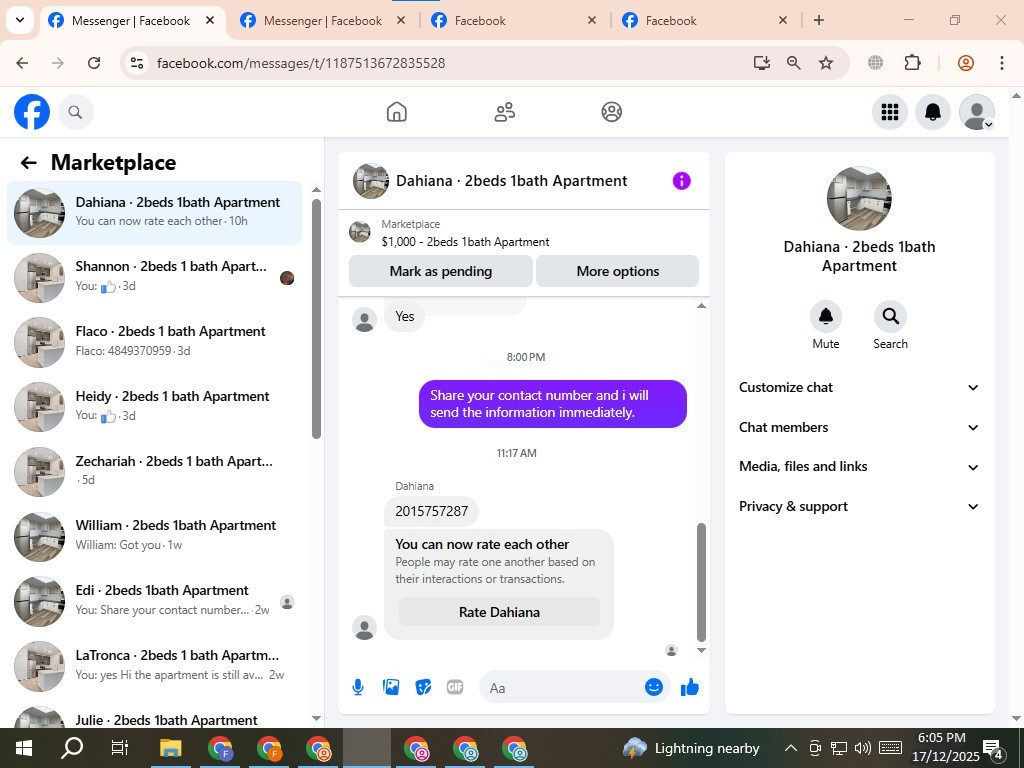This screenshot has width=1024, height=768.
Task: Bookmark this page star icon
Action: tap(826, 63)
